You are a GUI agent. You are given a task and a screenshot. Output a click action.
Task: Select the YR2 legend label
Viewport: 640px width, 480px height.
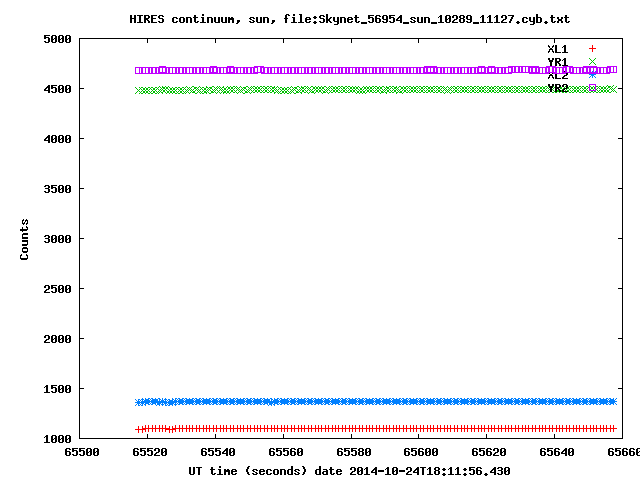pos(558,88)
